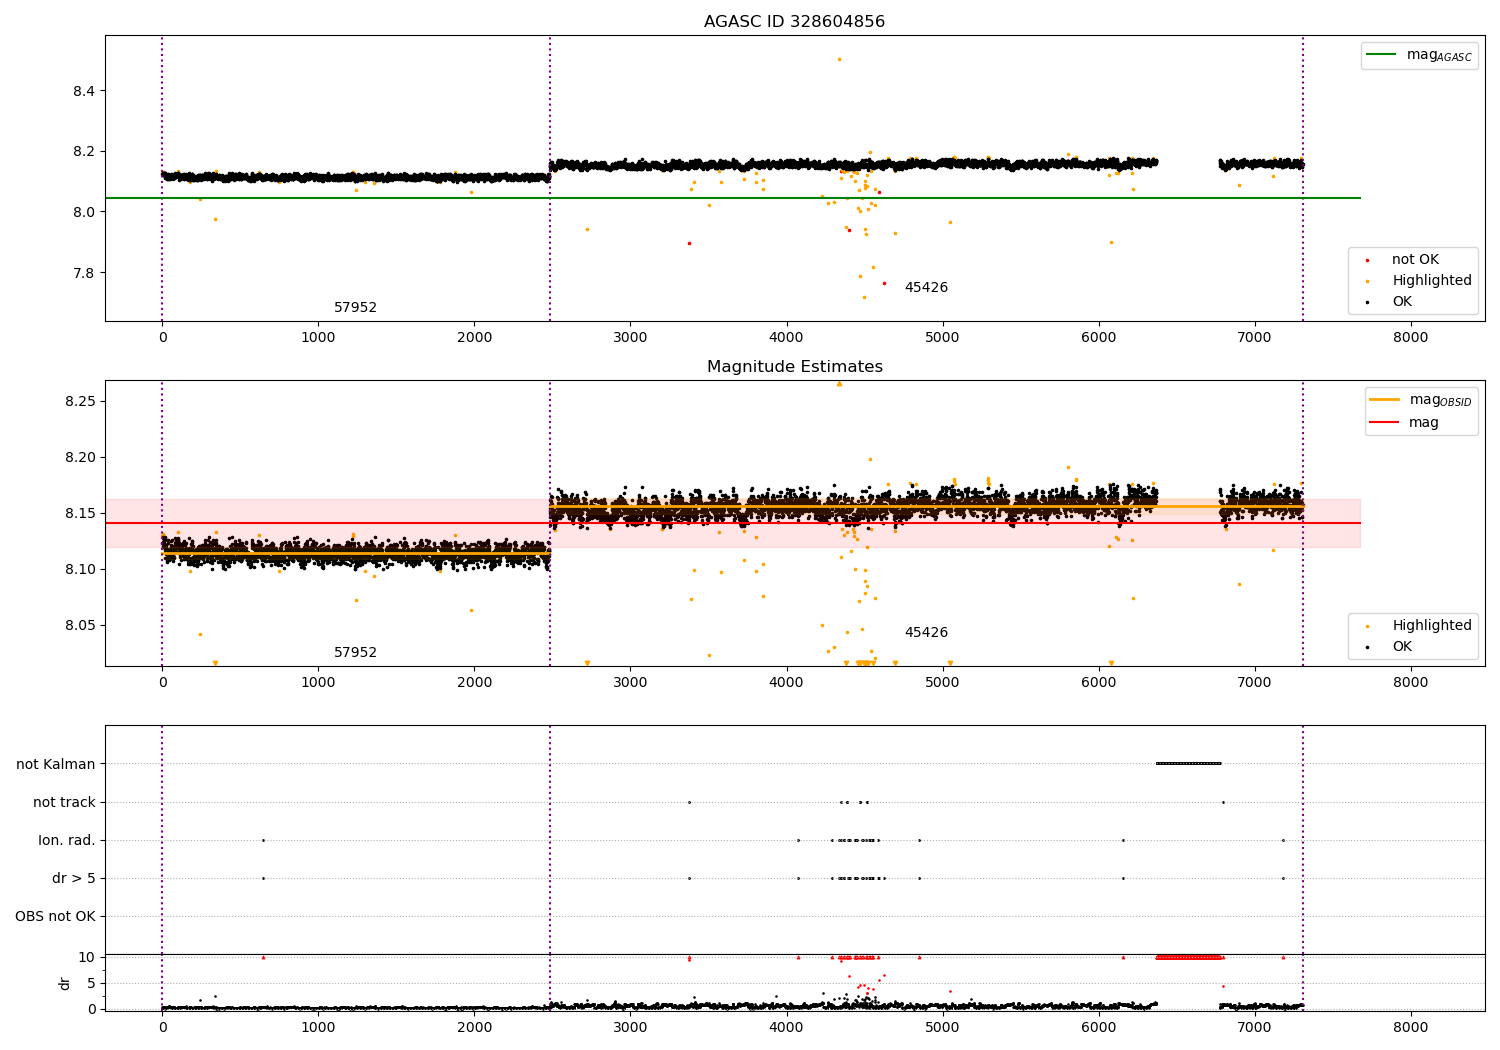This screenshot has width=1500, height=1050.
Task: Click the red 'mag' legend line in middle plot
Action: 1385,422
